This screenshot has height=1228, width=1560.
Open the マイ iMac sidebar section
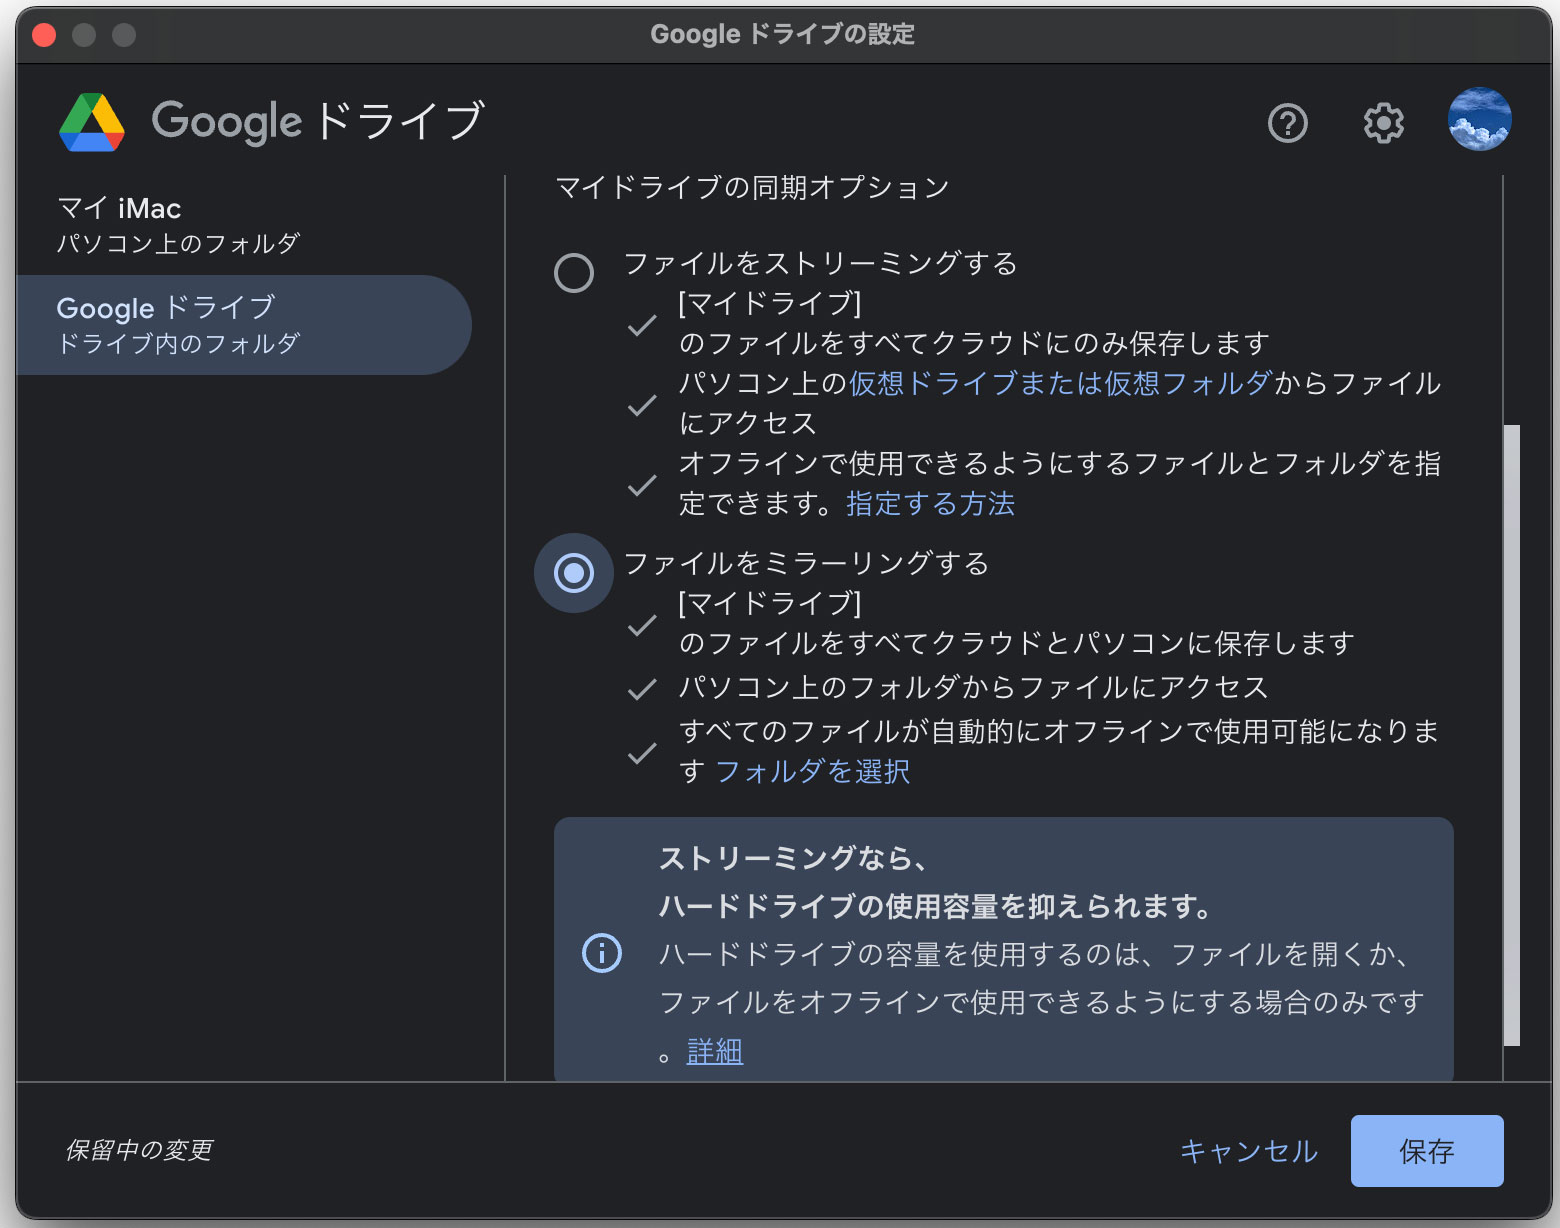(x=244, y=225)
